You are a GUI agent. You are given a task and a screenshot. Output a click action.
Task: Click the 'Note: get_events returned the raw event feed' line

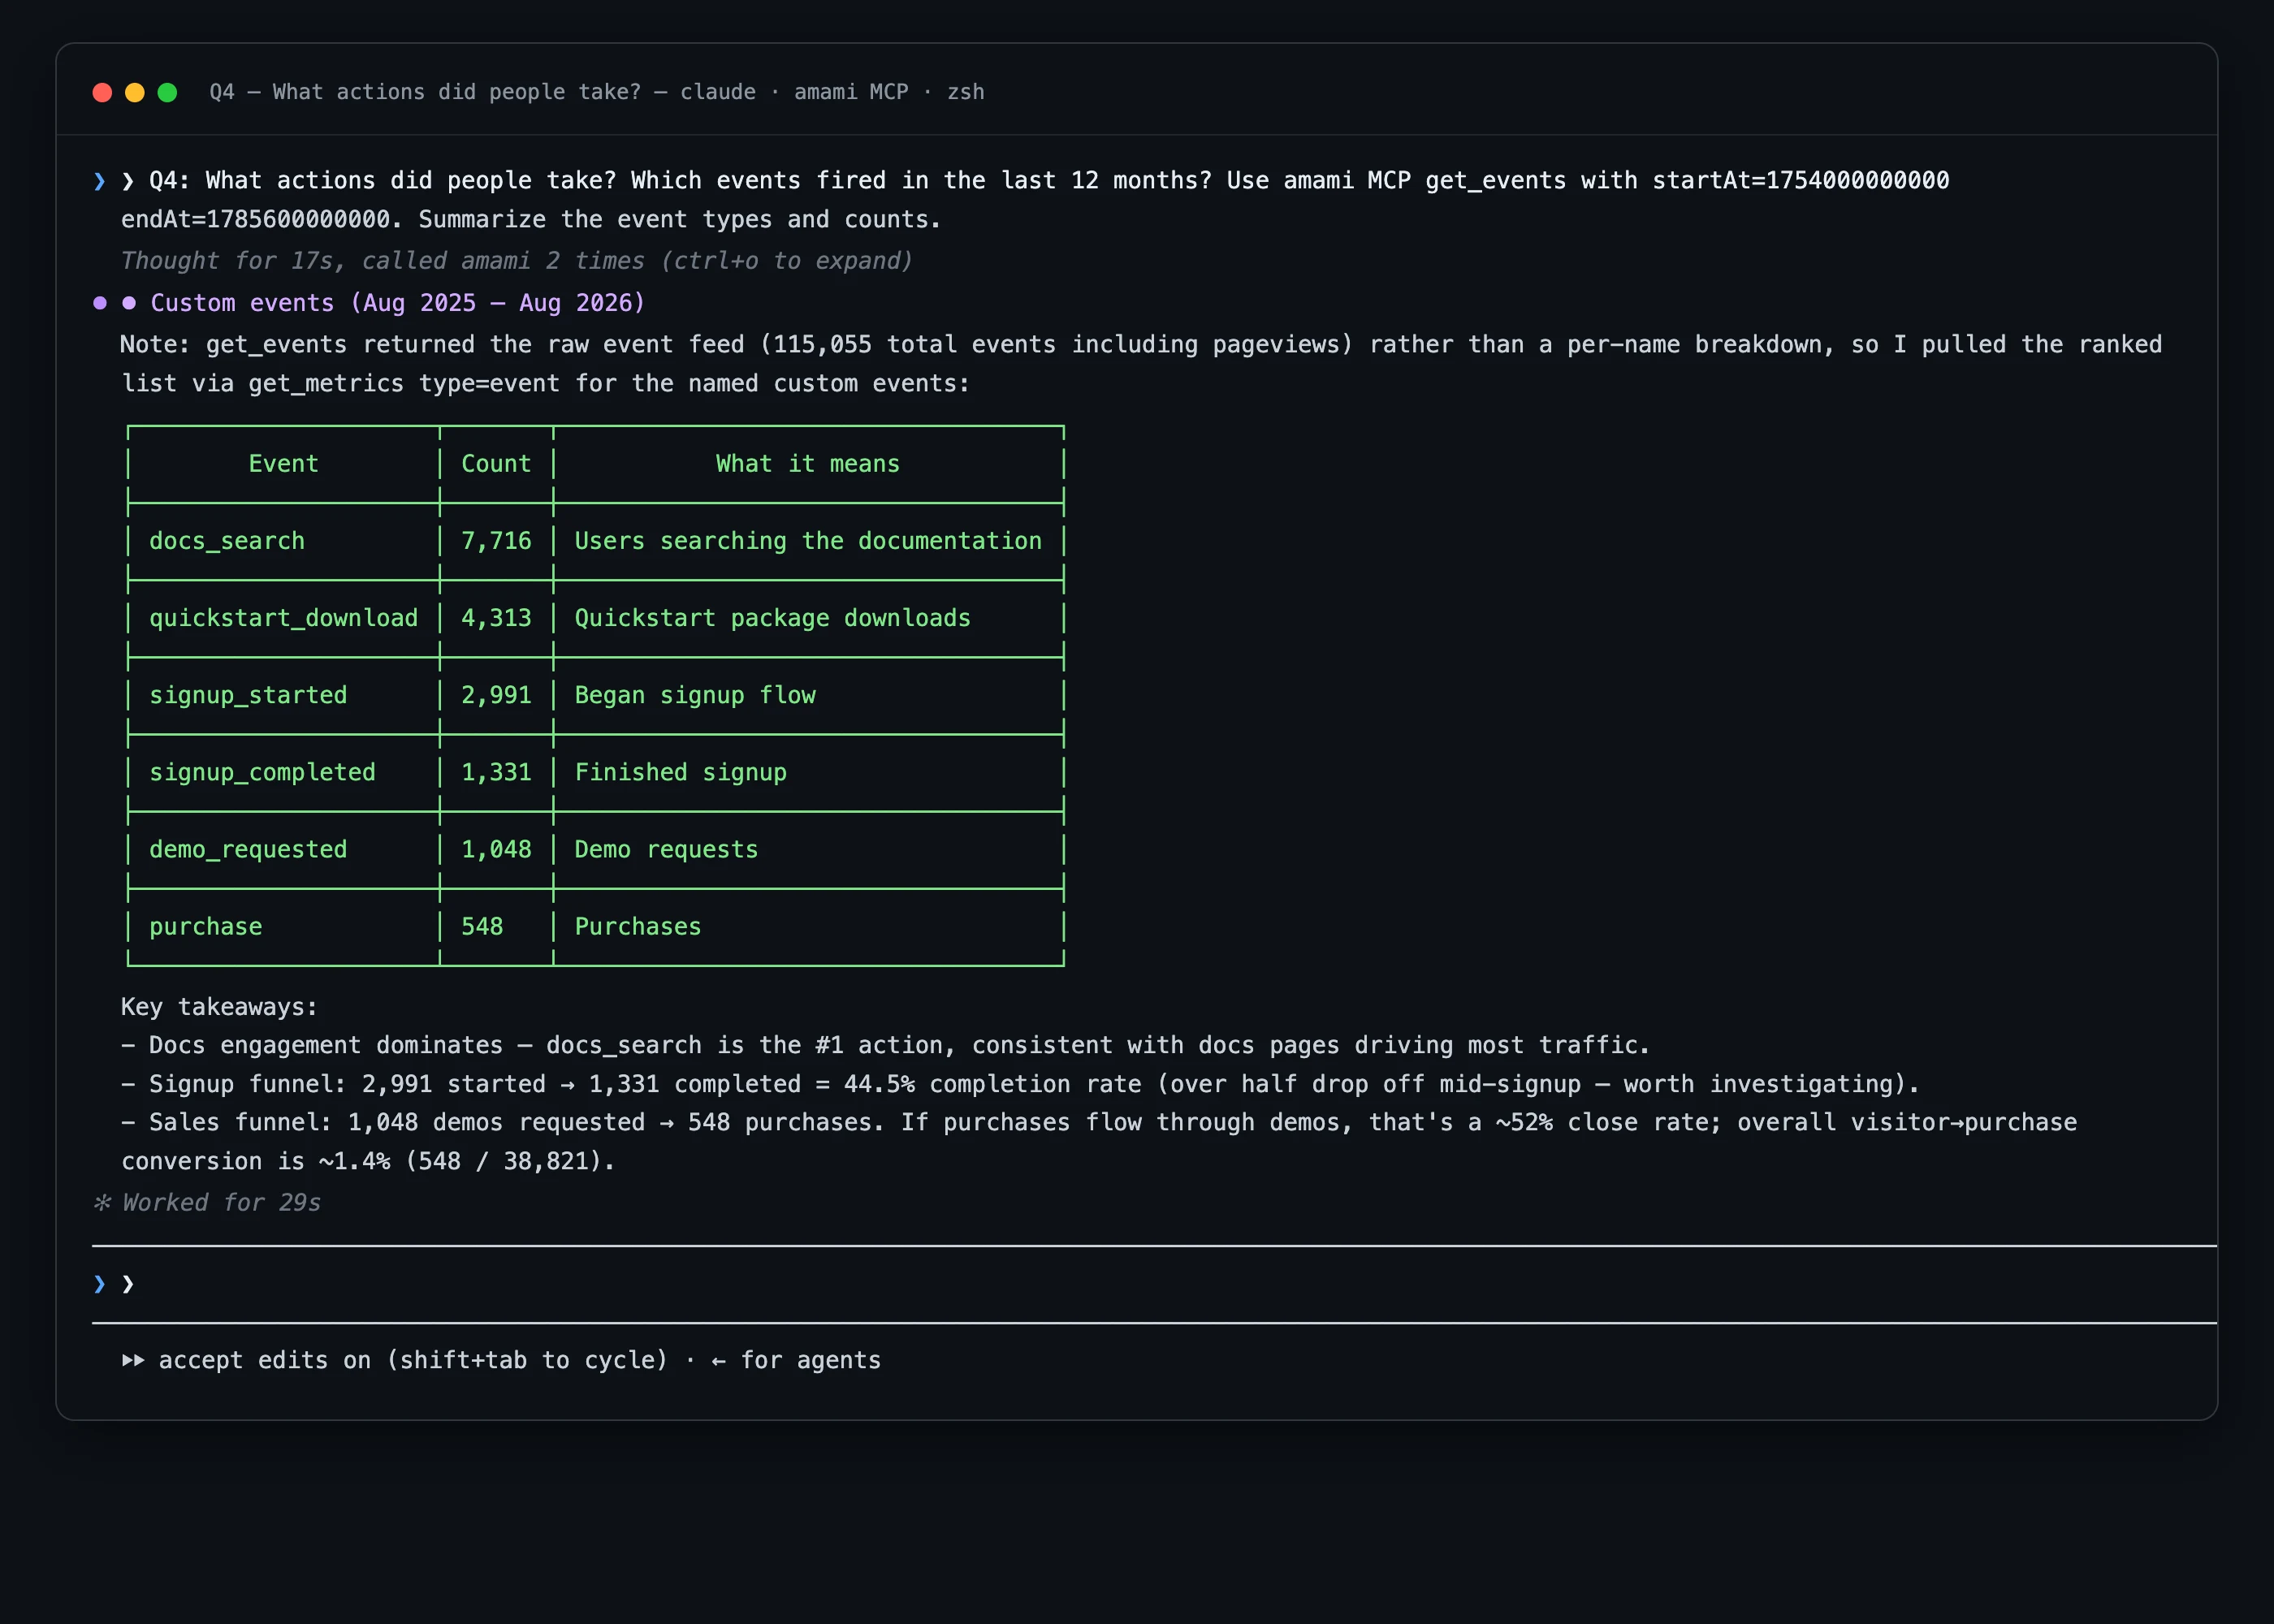[x=1141, y=344]
